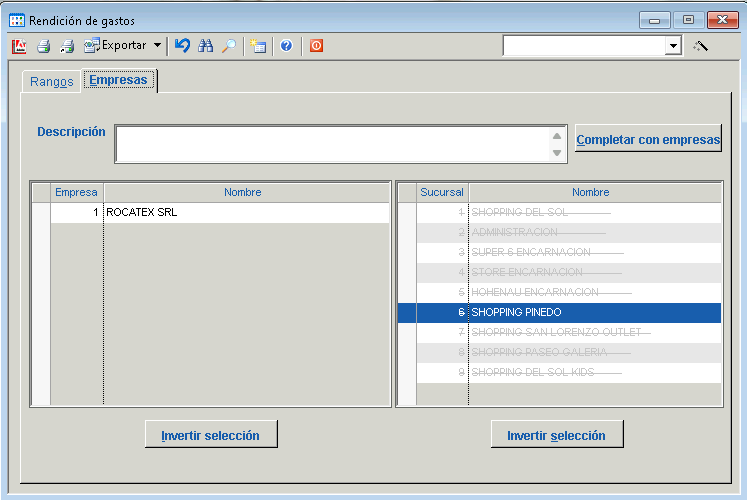Click the second printer icon with the arrow

click(x=67, y=46)
